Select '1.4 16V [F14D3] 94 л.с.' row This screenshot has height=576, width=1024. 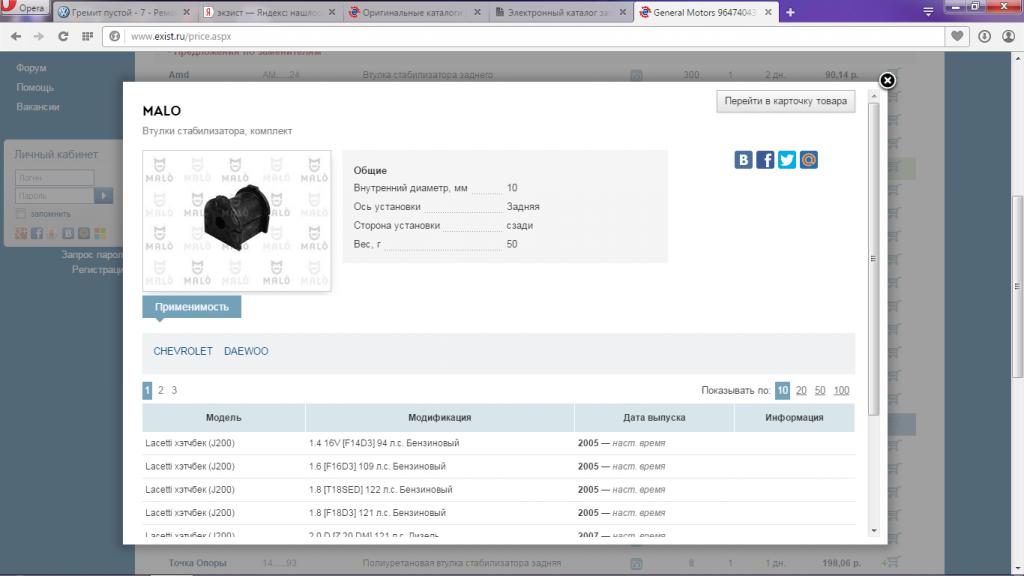[x=498, y=443]
